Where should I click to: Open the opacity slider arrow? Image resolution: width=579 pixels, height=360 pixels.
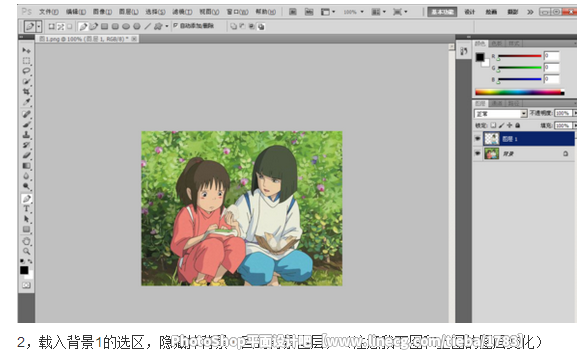pyautogui.click(x=575, y=113)
